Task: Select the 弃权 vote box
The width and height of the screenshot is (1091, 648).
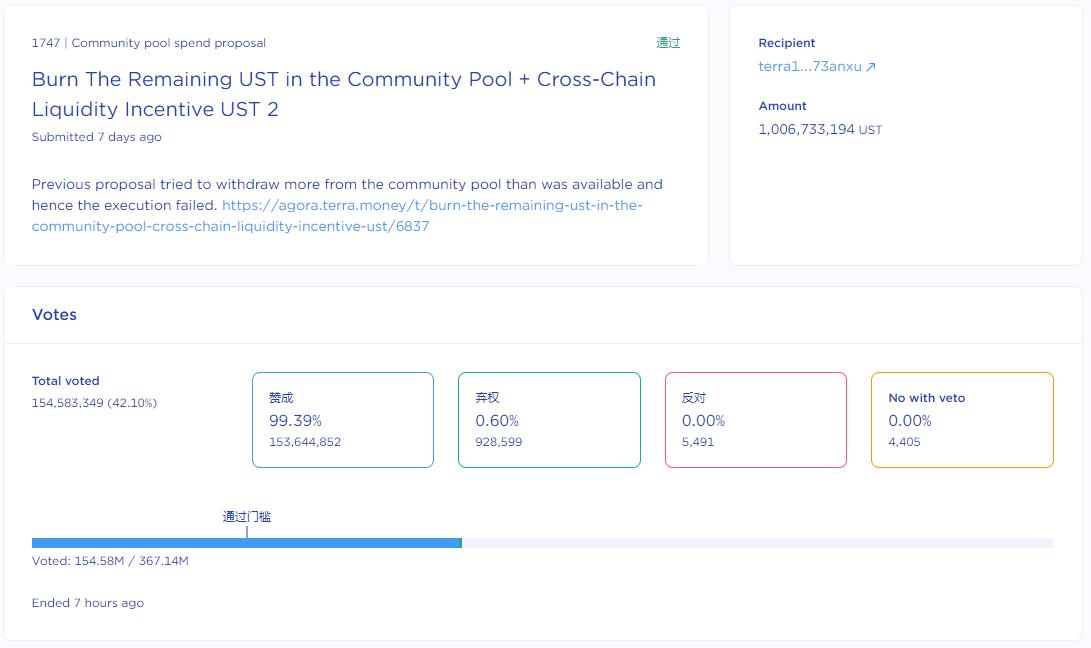Action: tap(548, 420)
